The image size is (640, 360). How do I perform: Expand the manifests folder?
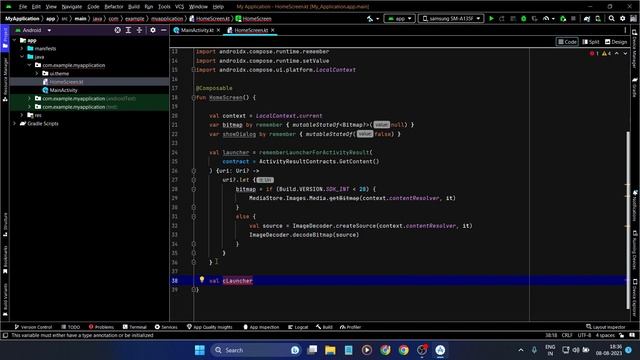(x=22, y=49)
